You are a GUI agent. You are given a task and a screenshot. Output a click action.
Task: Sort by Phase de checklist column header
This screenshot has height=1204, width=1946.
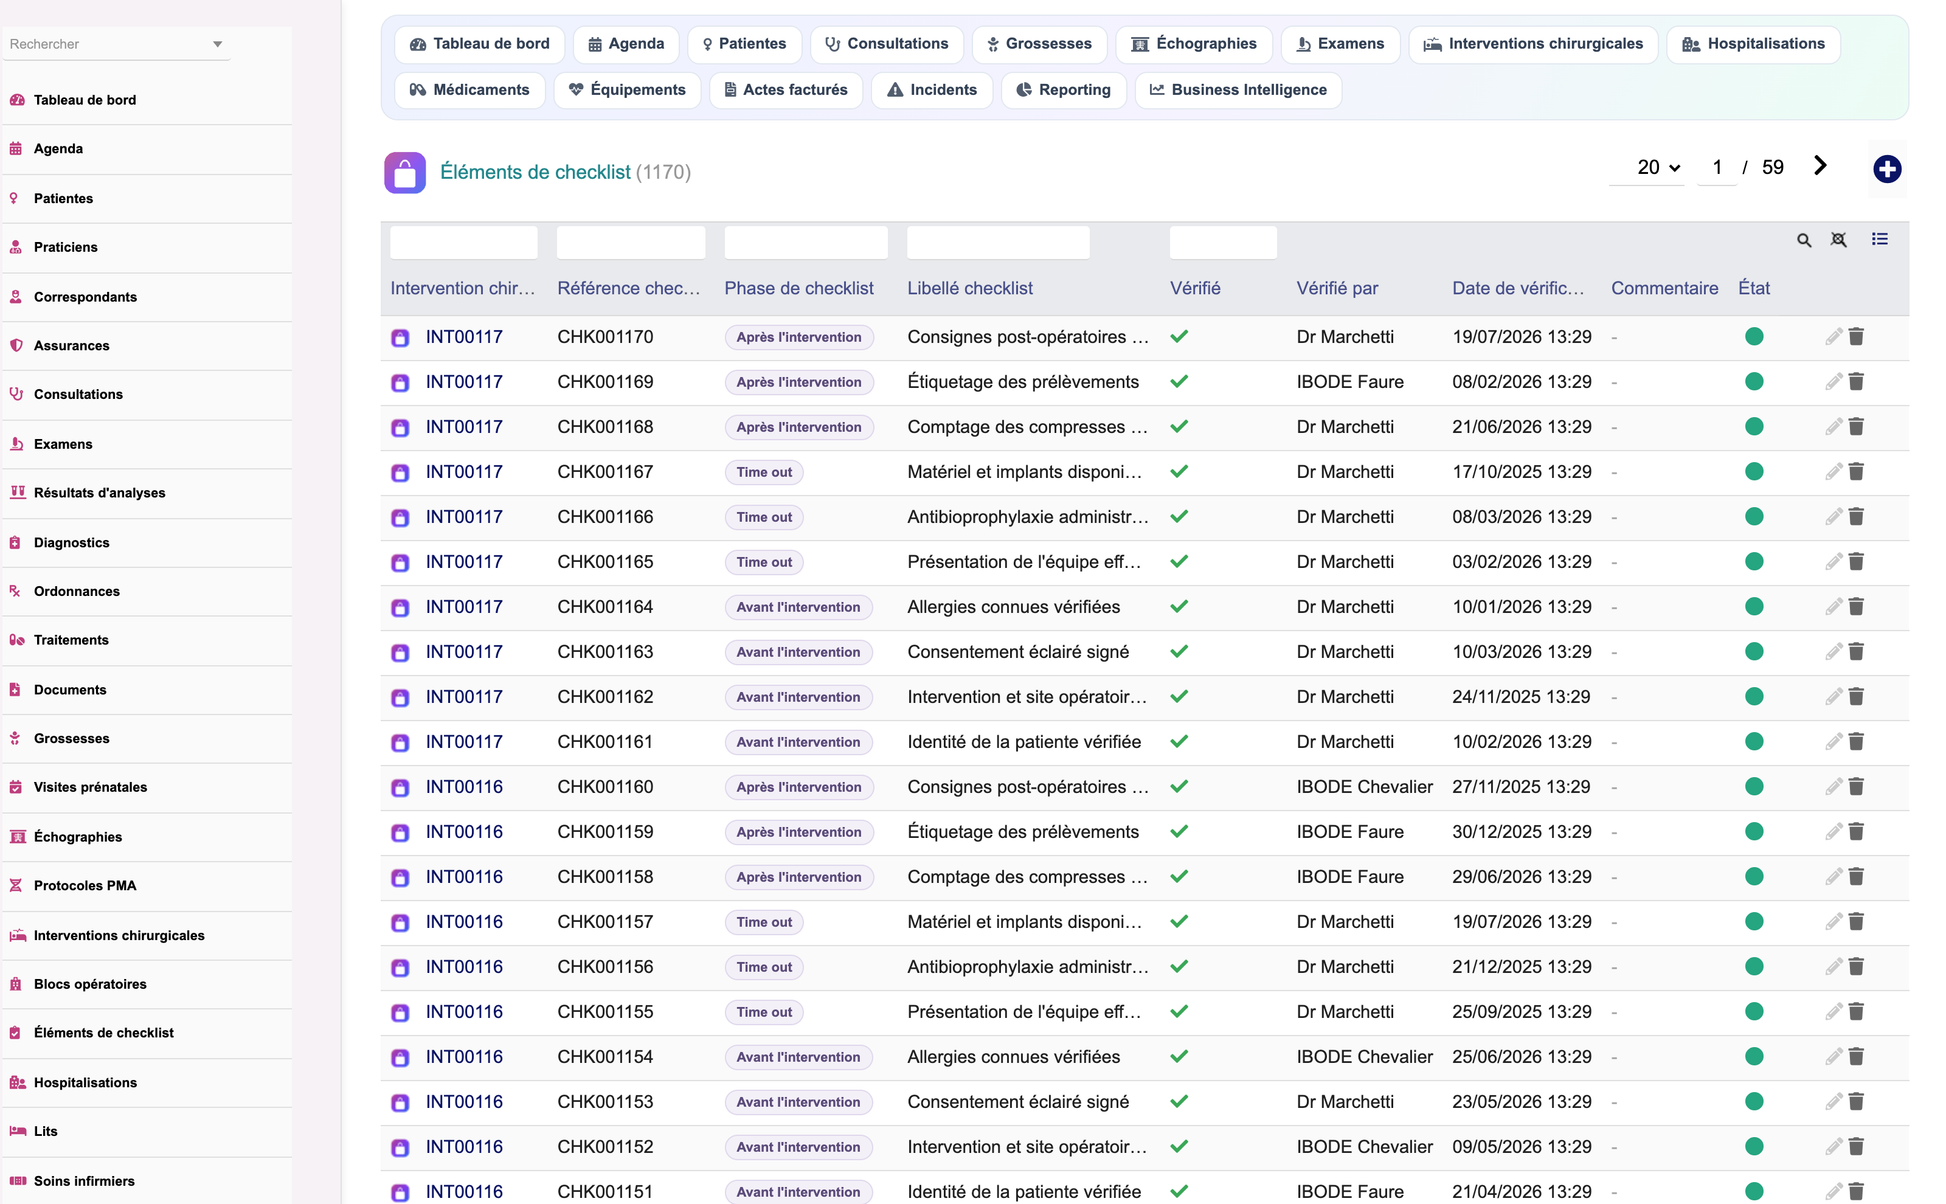799,288
